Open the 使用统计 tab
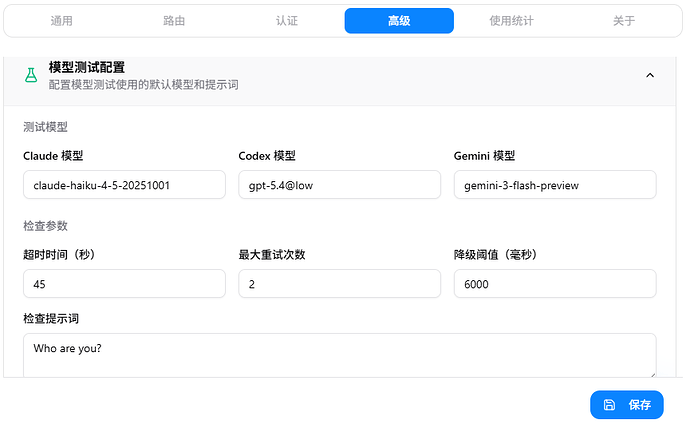The image size is (690, 427). pos(511,21)
